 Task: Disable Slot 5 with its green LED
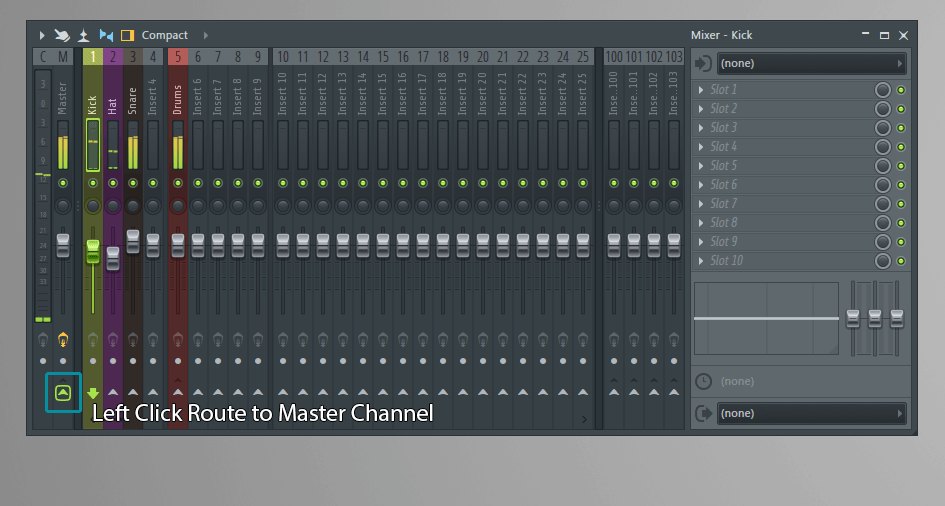(x=901, y=166)
